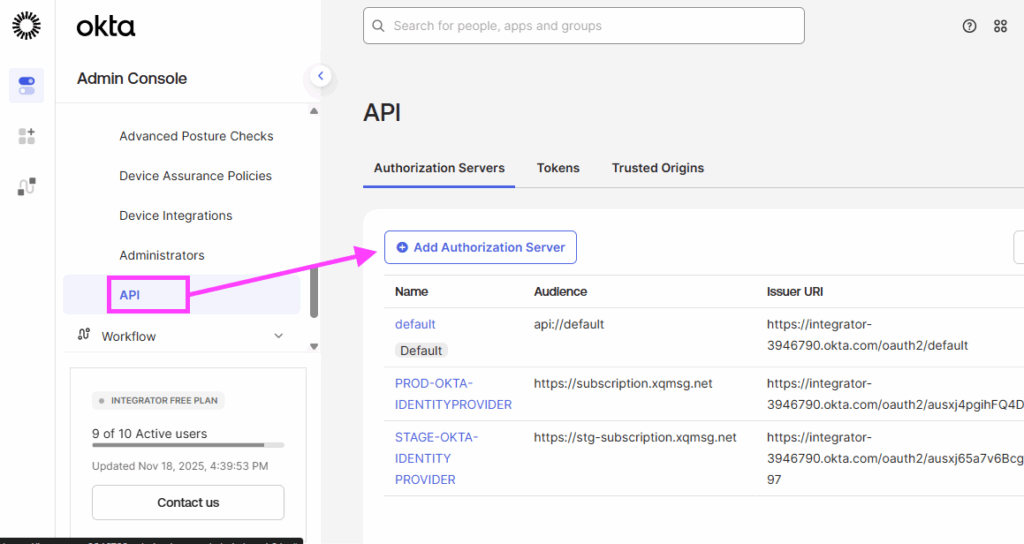The width and height of the screenshot is (1024, 544).
Task: Click the Okta sunburst logo icon
Action: (27, 27)
